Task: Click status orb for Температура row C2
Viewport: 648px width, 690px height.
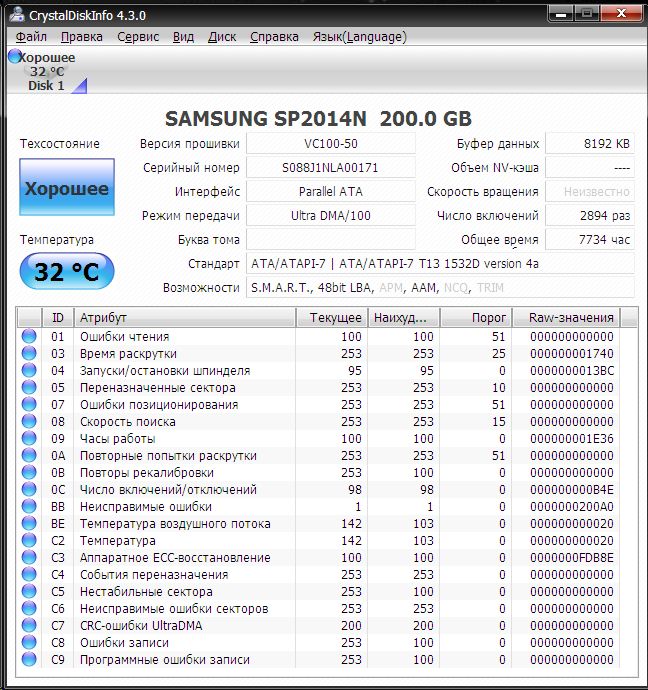Action: (x=29, y=540)
